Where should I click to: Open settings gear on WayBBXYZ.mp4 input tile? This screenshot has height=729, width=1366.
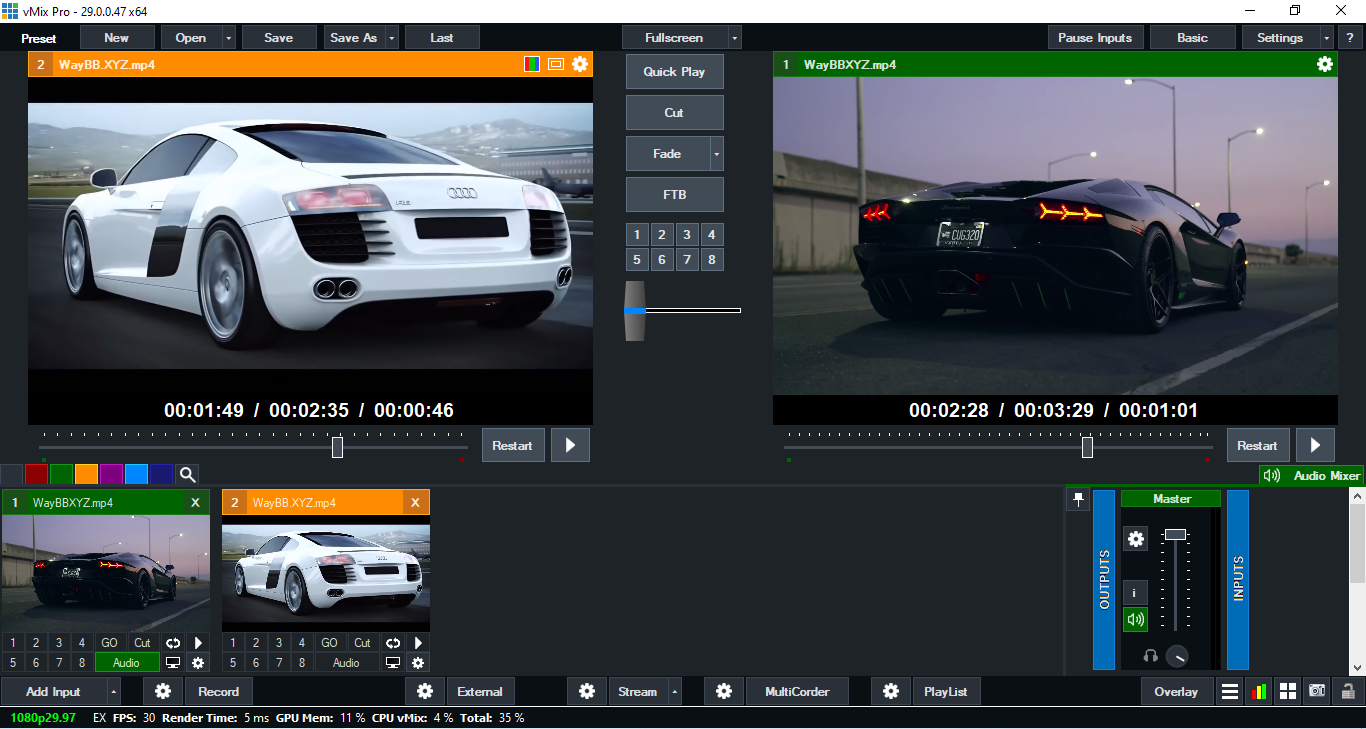click(198, 662)
